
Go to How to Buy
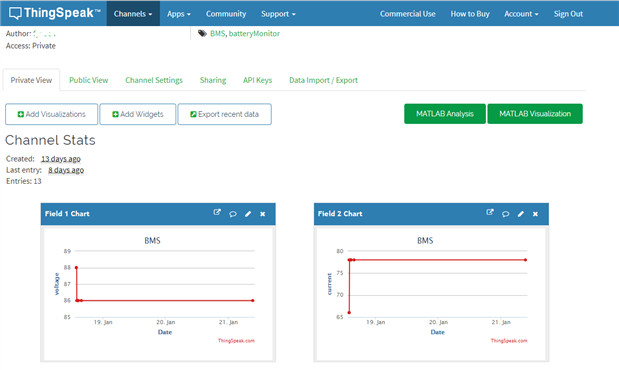pos(470,14)
